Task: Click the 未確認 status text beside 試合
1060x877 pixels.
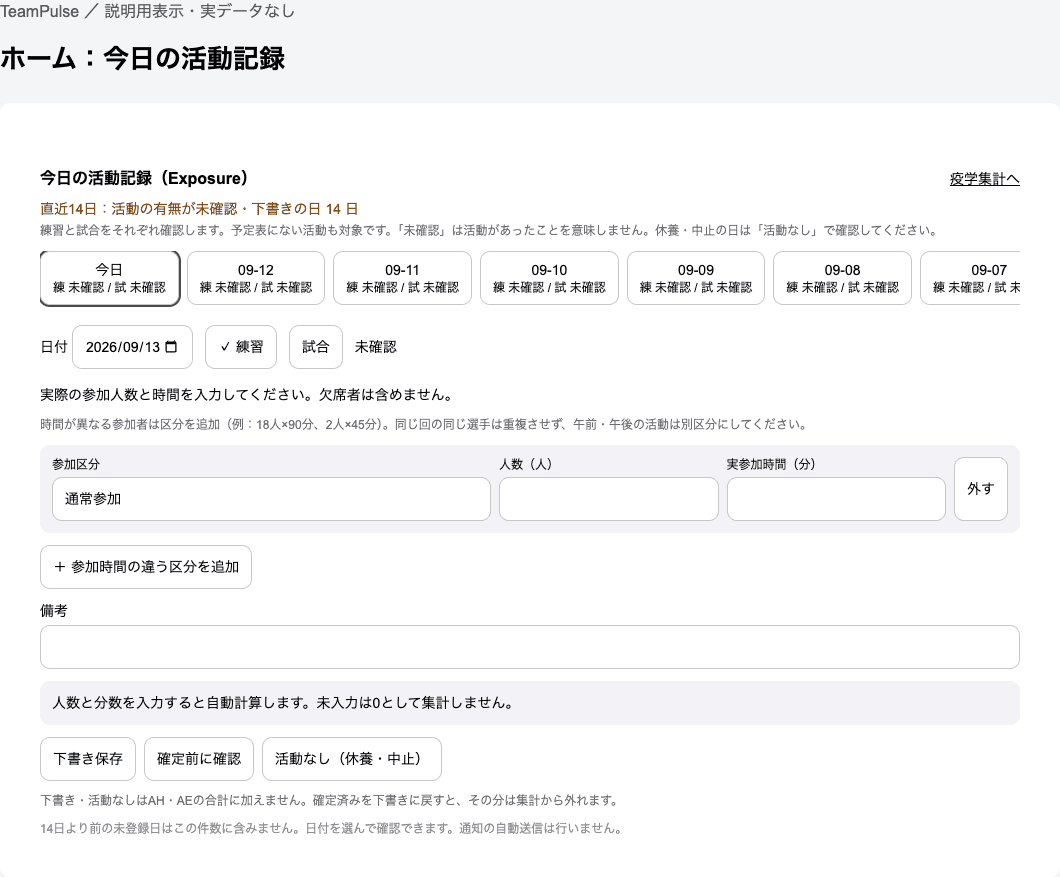Action: pos(376,347)
